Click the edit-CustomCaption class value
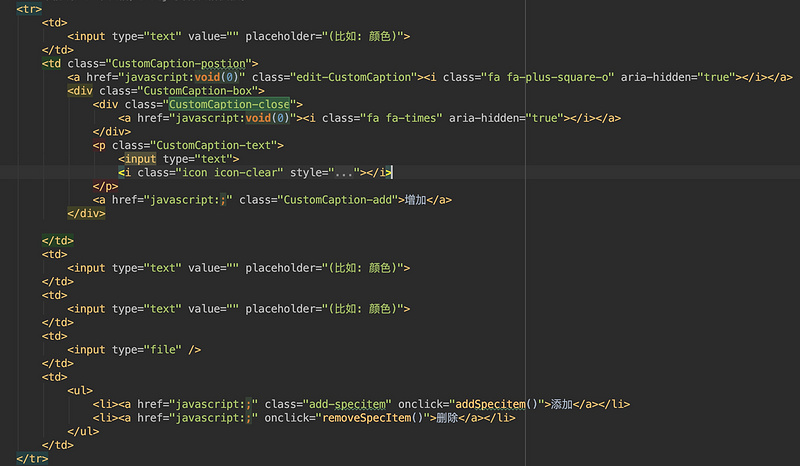 [x=354, y=77]
